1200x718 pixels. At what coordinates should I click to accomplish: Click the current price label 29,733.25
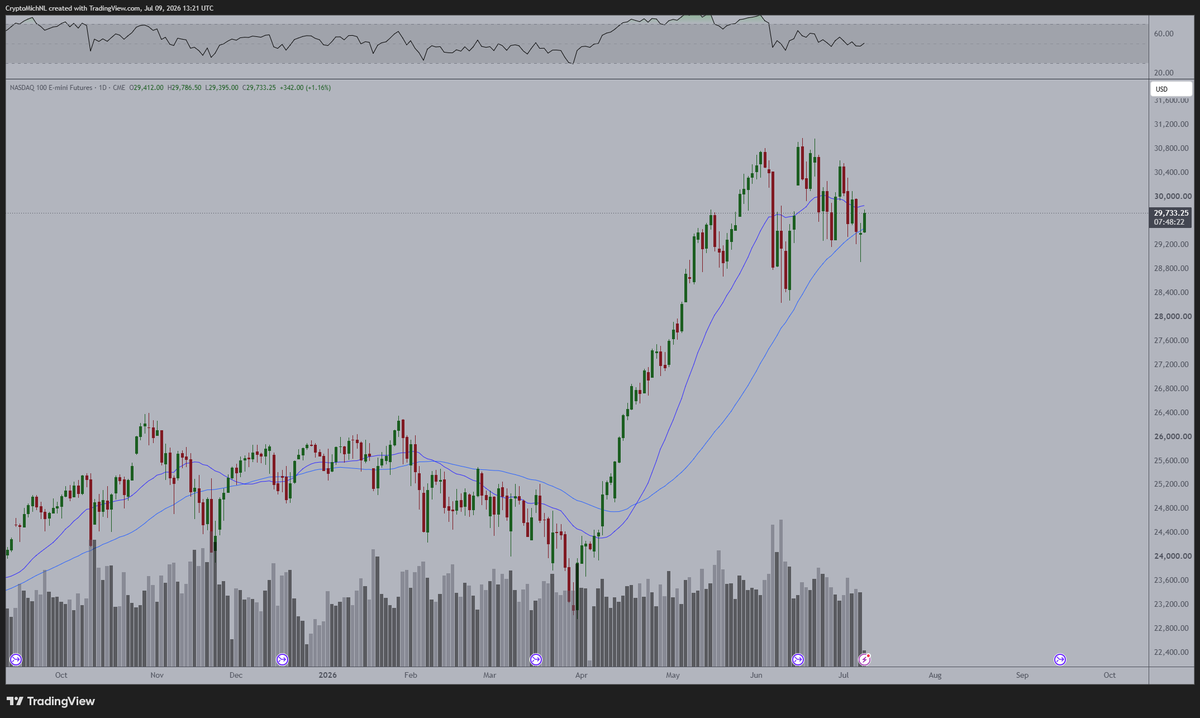coord(1171,212)
